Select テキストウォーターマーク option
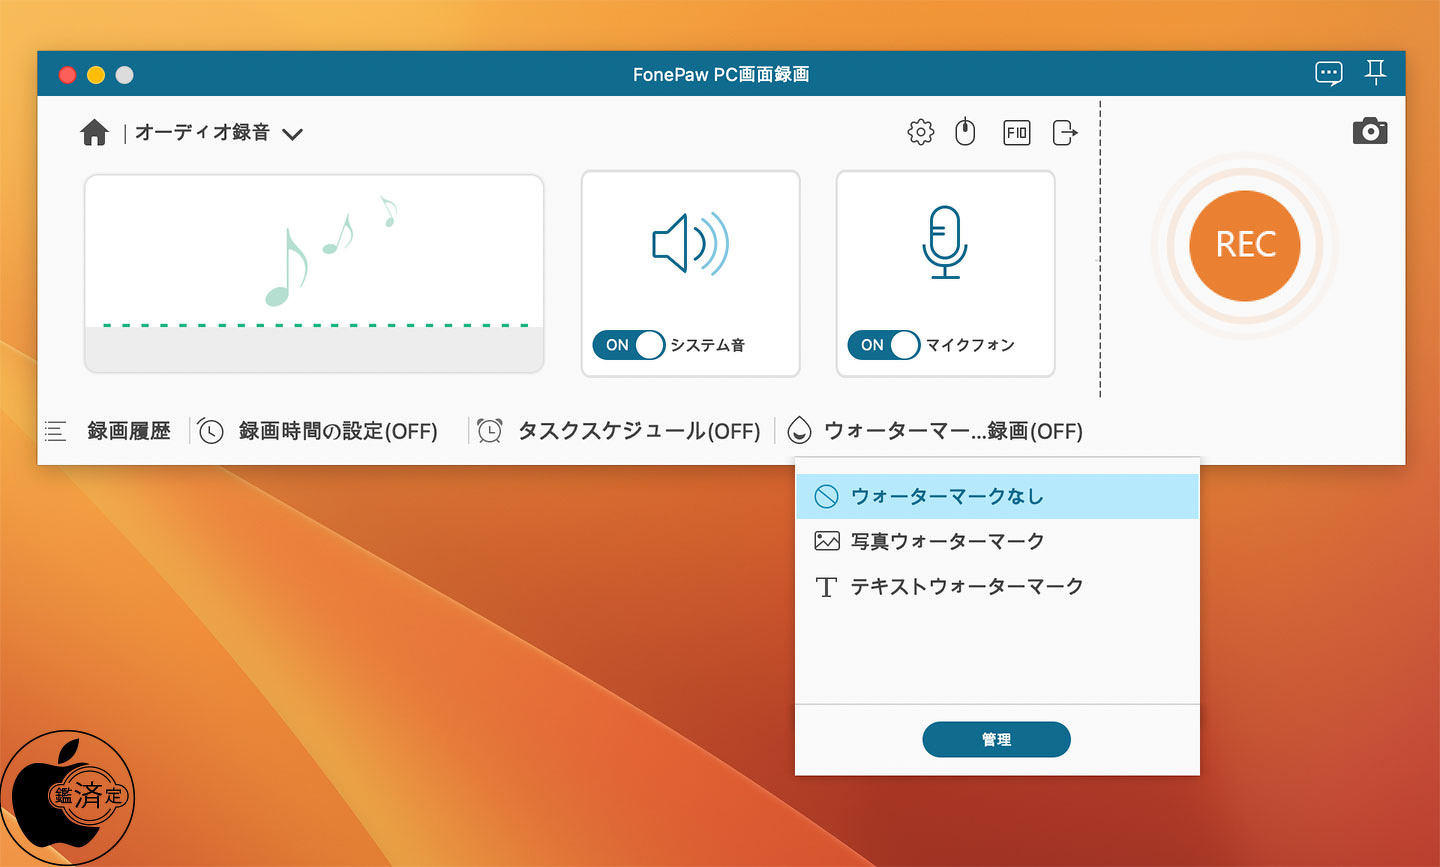The height and width of the screenshot is (867, 1440). click(997, 586)
